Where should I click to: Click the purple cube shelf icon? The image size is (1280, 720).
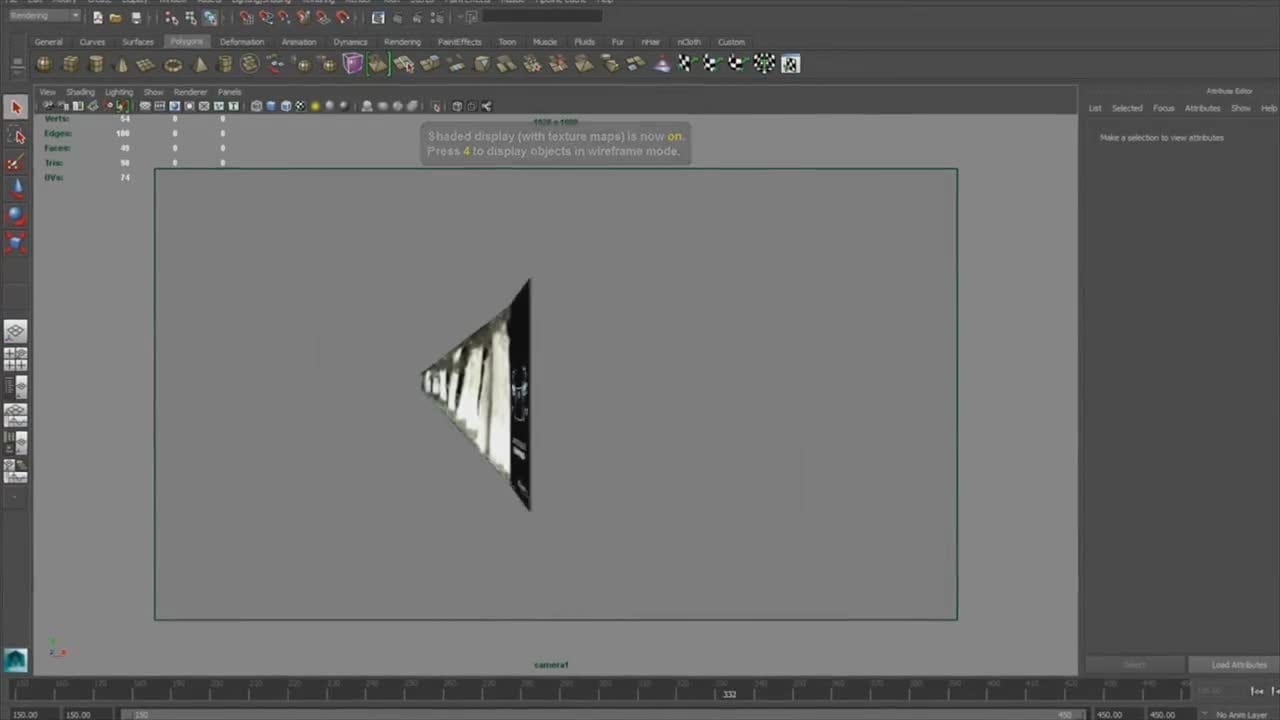click(x=353, y=64)
